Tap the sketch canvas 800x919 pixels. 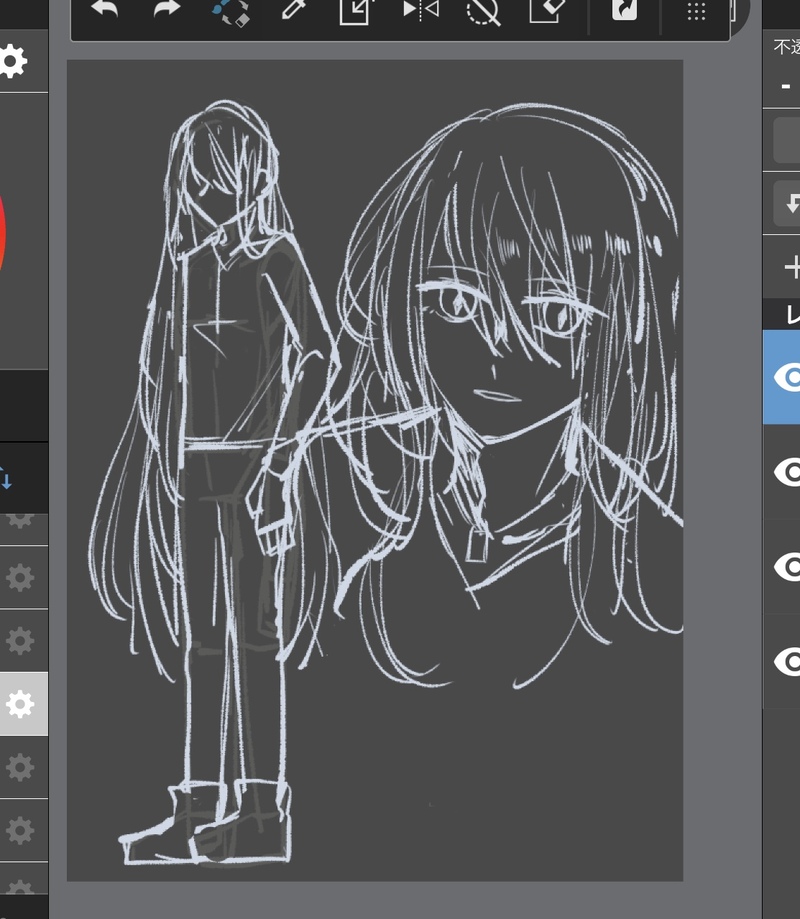click(x=375, y=470)
